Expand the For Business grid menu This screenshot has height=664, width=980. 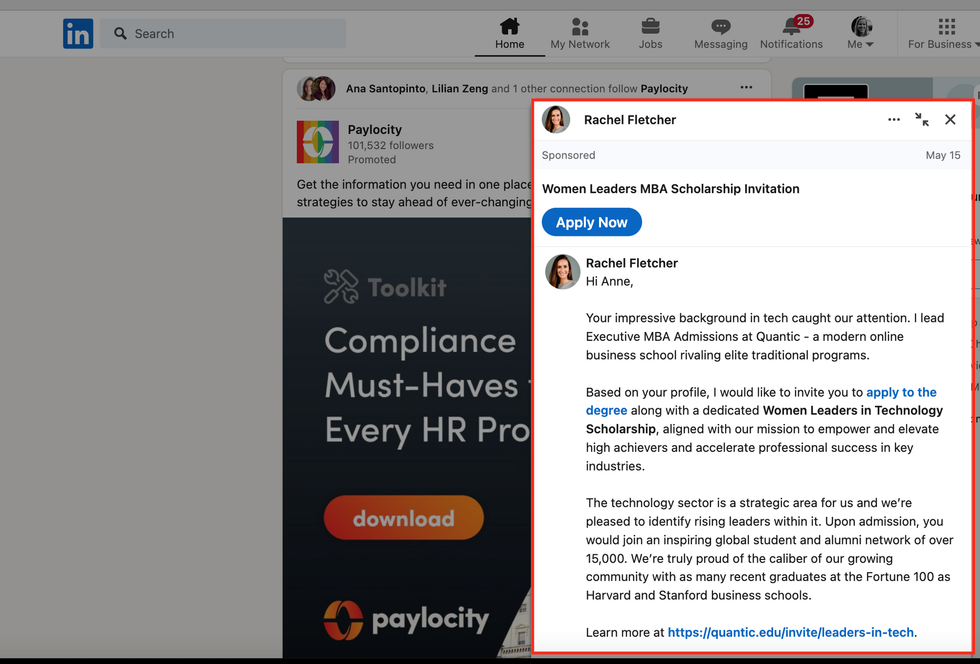945,32
